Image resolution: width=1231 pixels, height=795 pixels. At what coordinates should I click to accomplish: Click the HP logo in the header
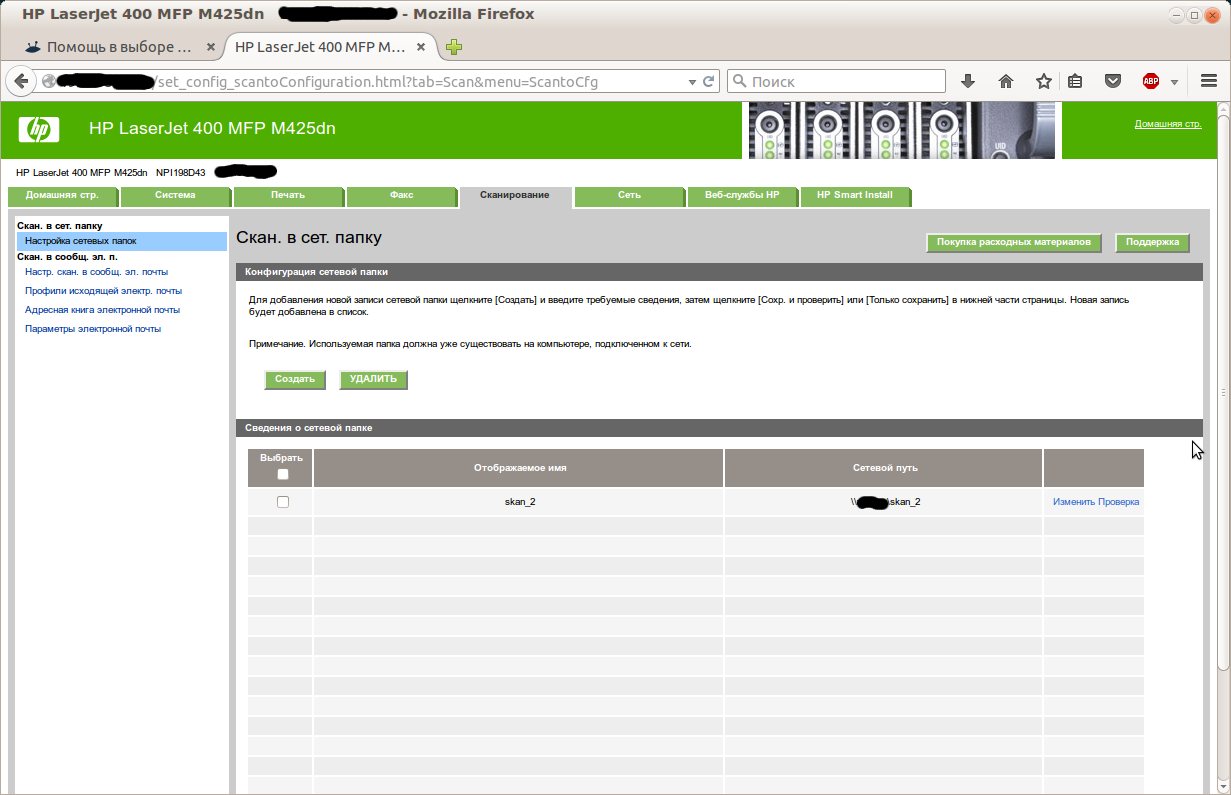click(x=39, y=129)
